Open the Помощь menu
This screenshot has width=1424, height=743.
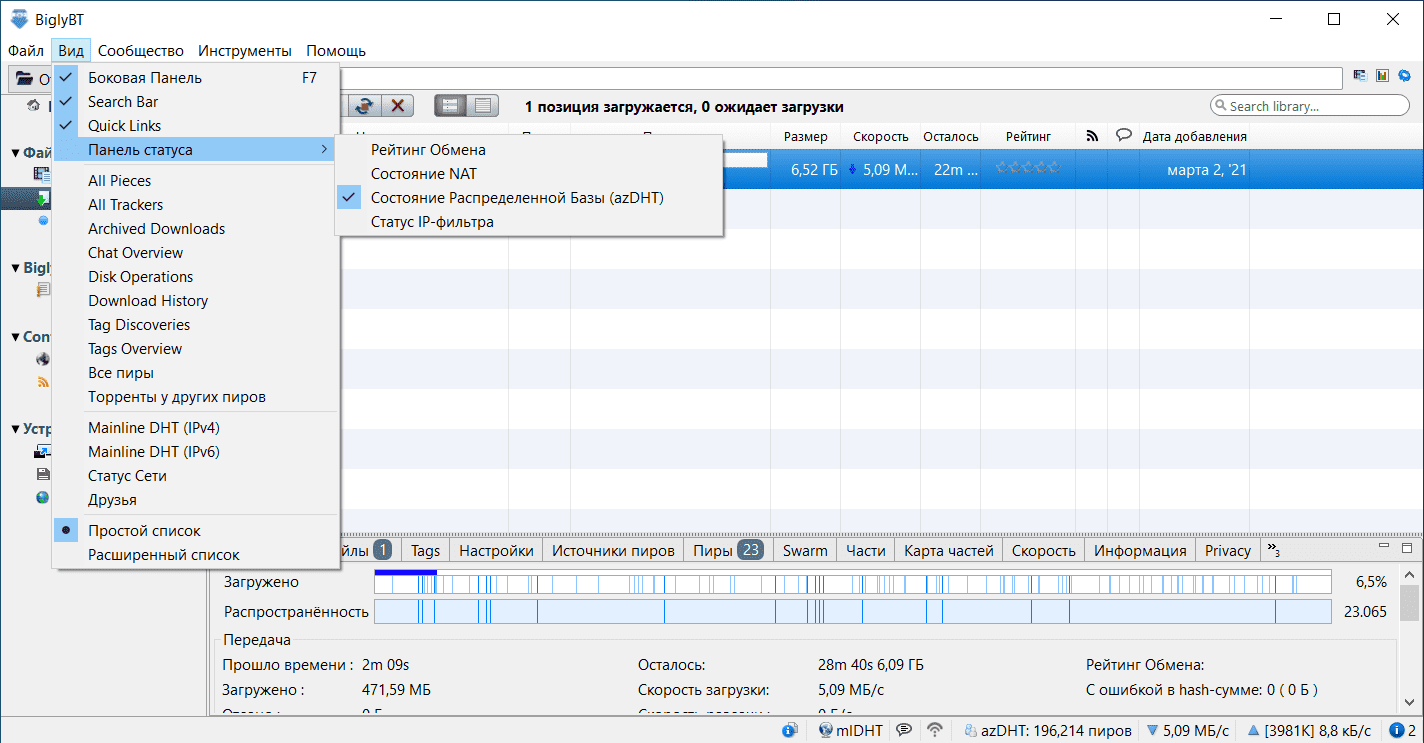336,50
